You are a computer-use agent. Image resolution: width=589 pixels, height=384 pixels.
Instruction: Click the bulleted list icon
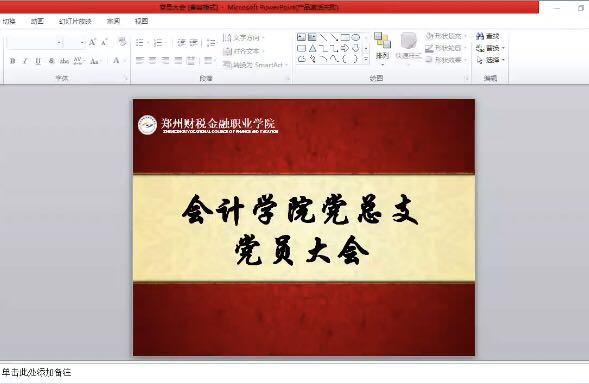140,42
